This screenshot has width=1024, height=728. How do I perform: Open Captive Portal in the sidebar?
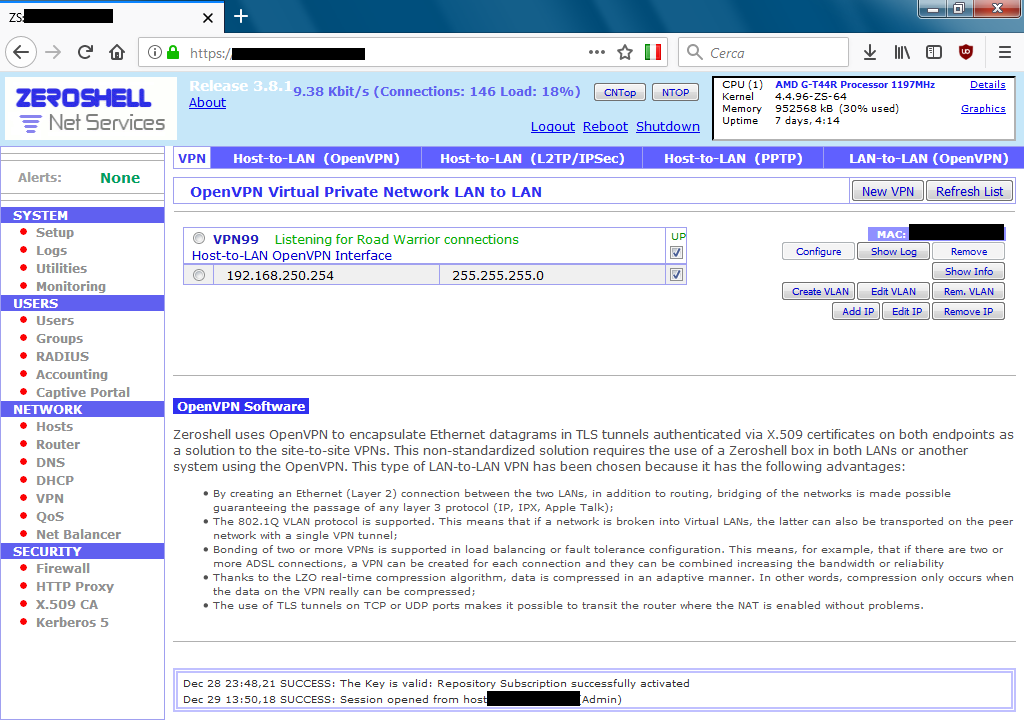[x=83, y=392]
